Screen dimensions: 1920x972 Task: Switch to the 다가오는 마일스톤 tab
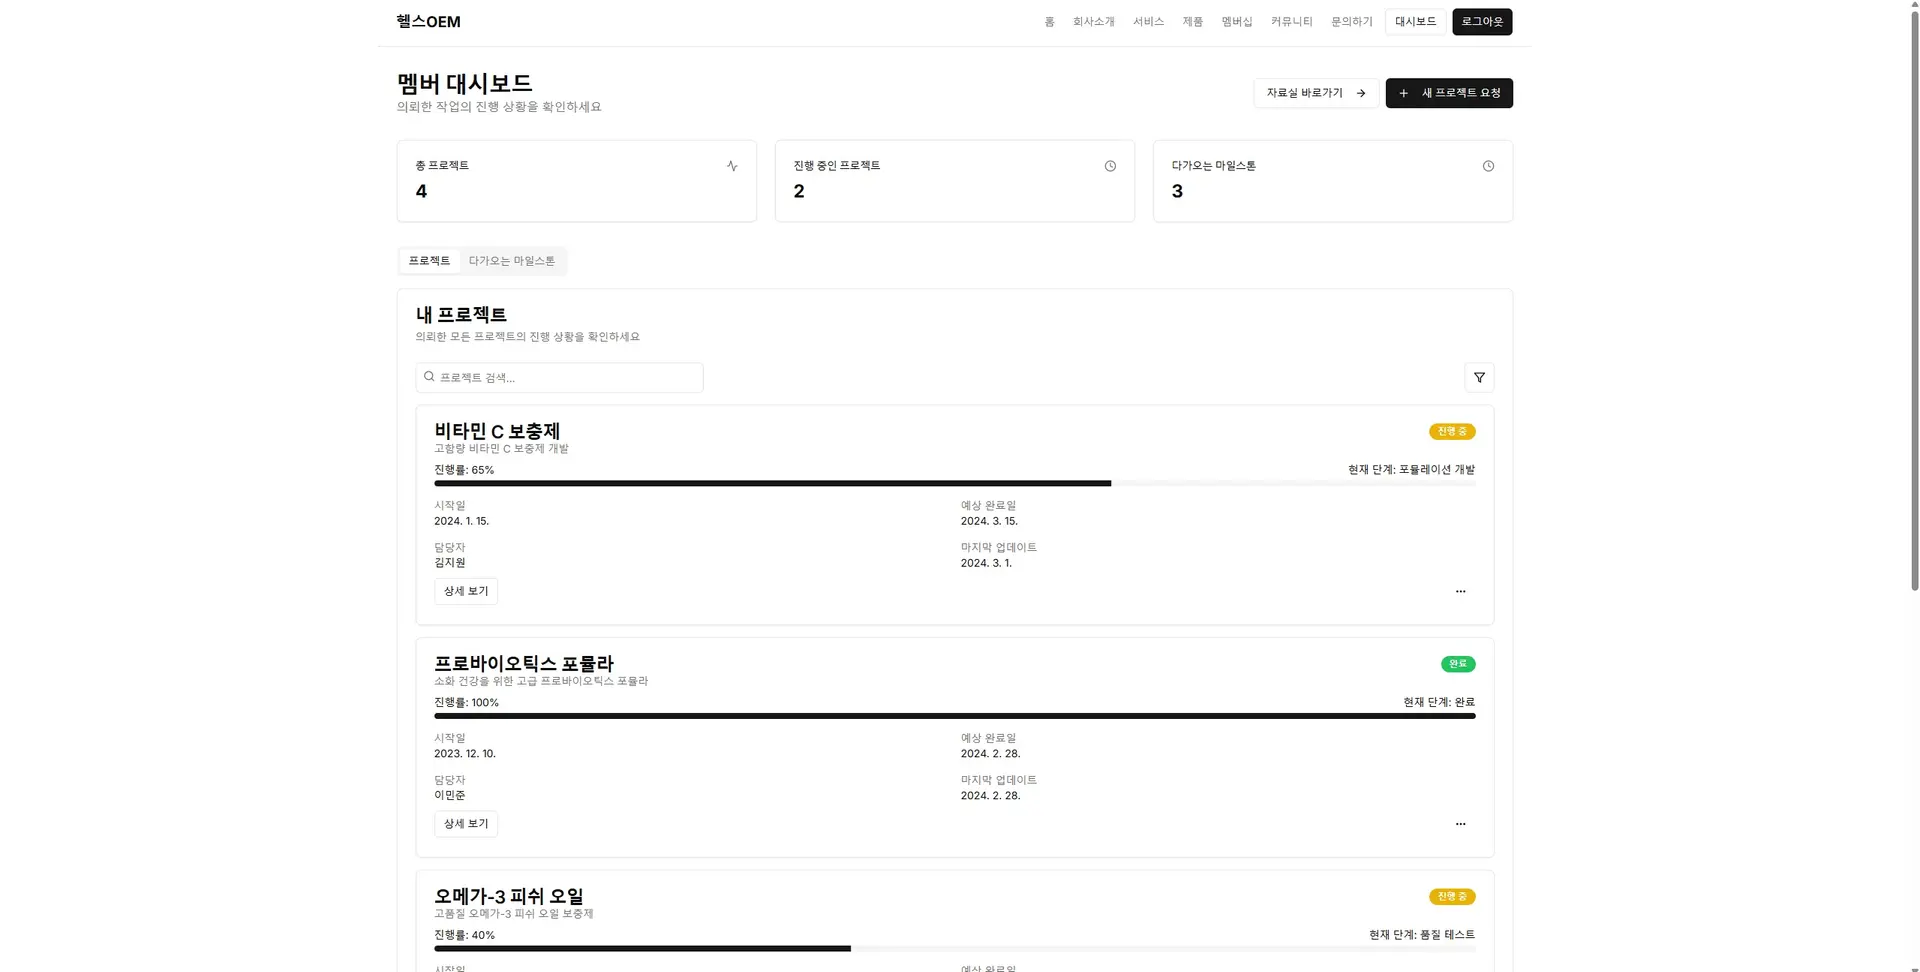[x=511, y=261]
